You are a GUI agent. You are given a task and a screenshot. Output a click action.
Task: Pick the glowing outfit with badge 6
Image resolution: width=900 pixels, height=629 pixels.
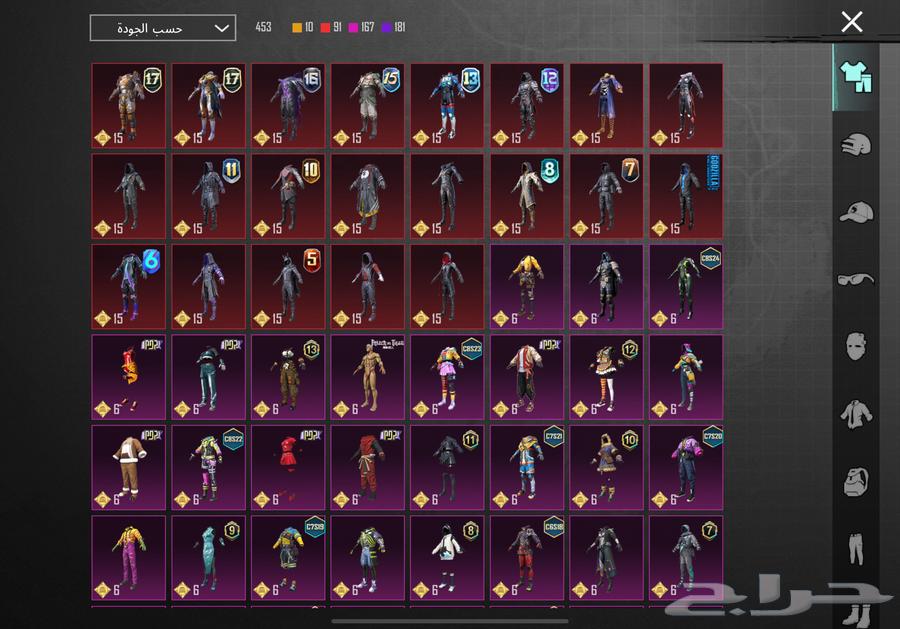[129, 286]
